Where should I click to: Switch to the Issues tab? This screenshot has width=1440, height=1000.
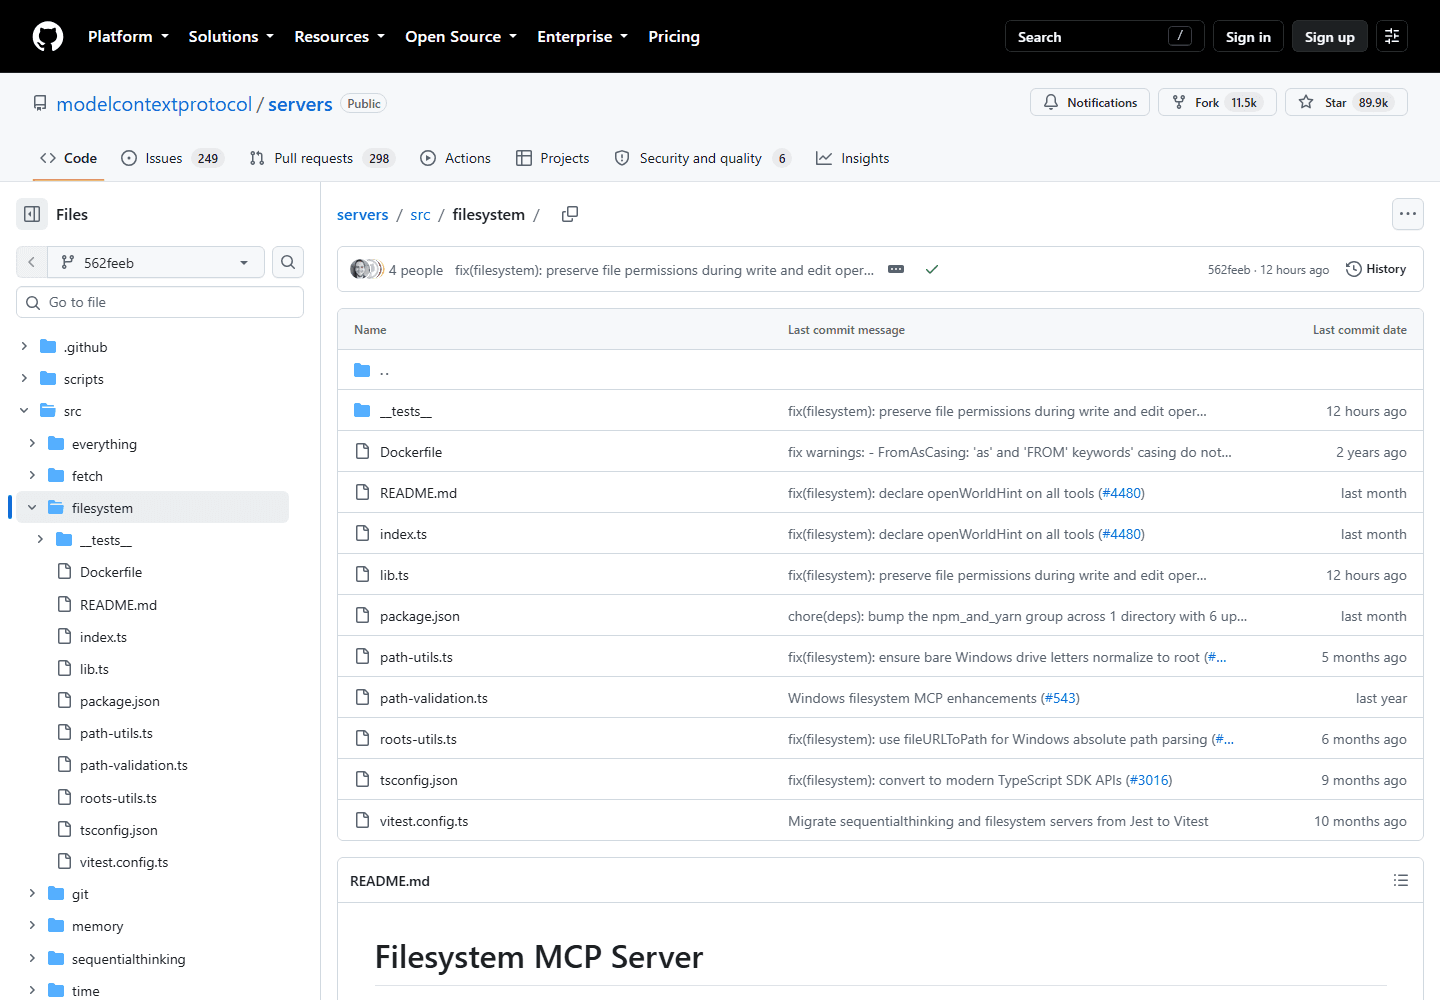(x=172, y=158)
